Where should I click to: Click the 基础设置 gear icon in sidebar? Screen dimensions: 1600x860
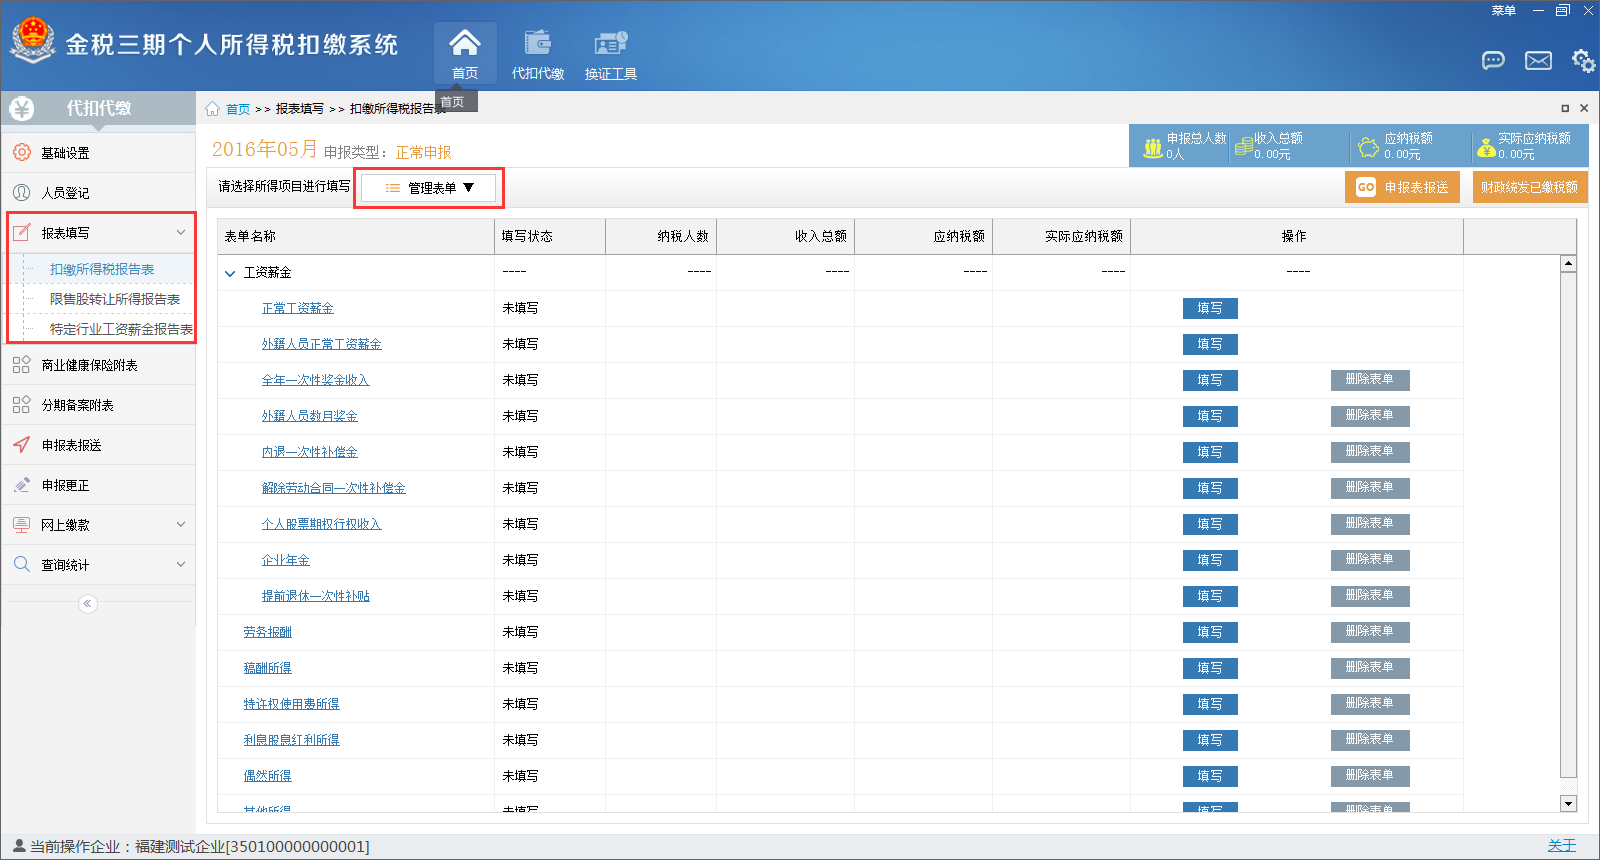coord(22,153)
